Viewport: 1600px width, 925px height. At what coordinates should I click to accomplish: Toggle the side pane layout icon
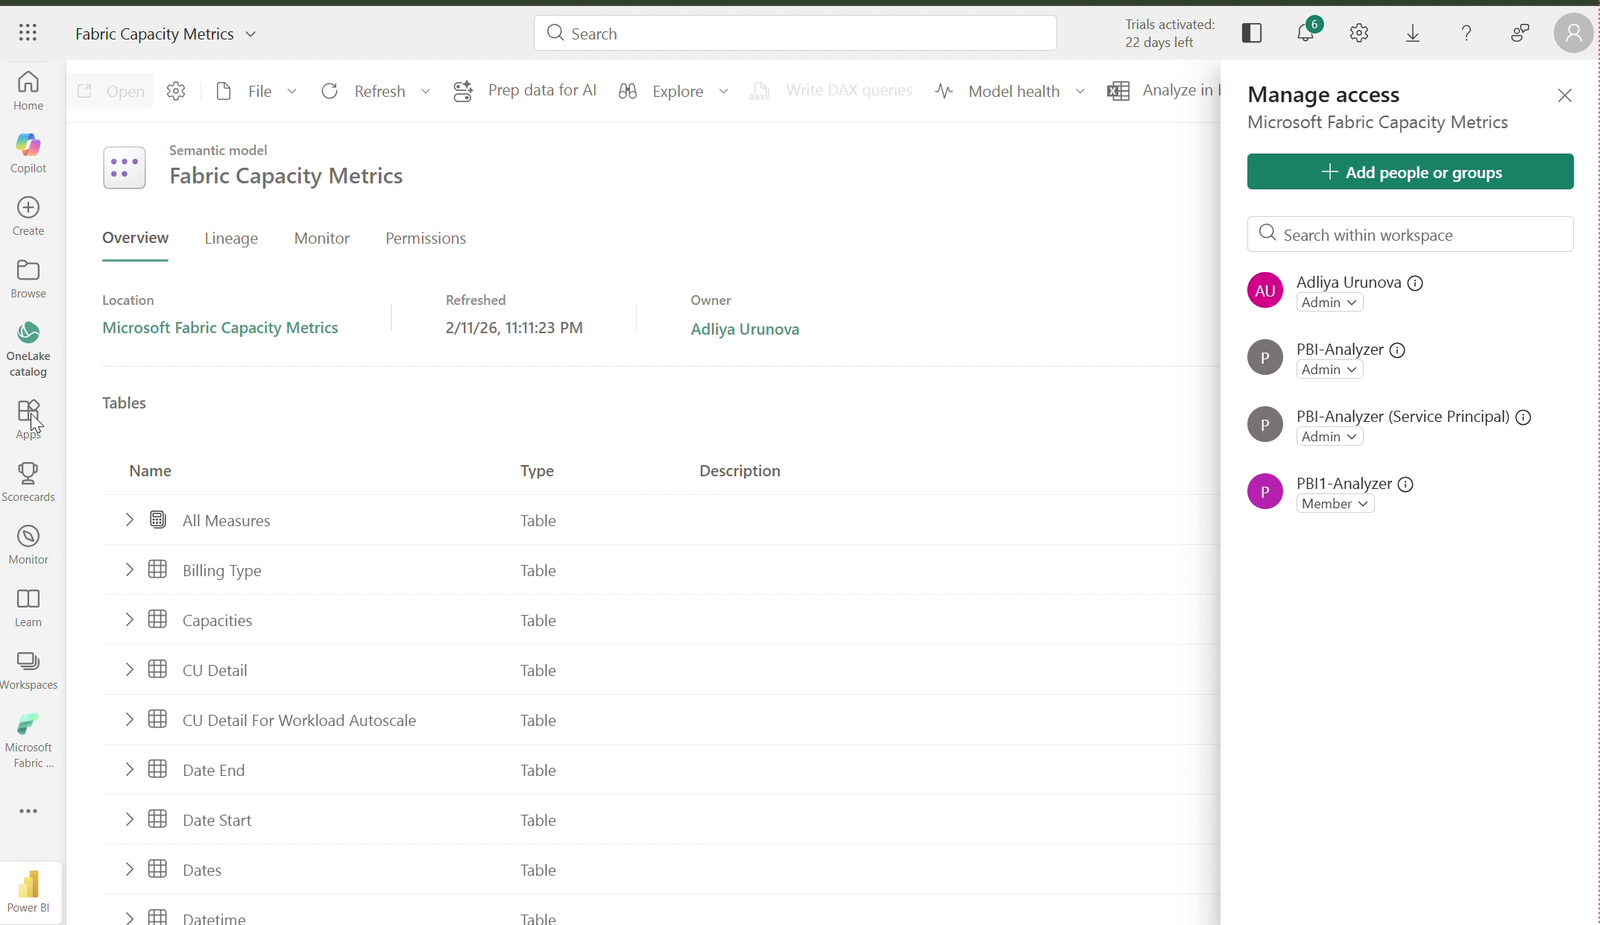[1252, 33]
